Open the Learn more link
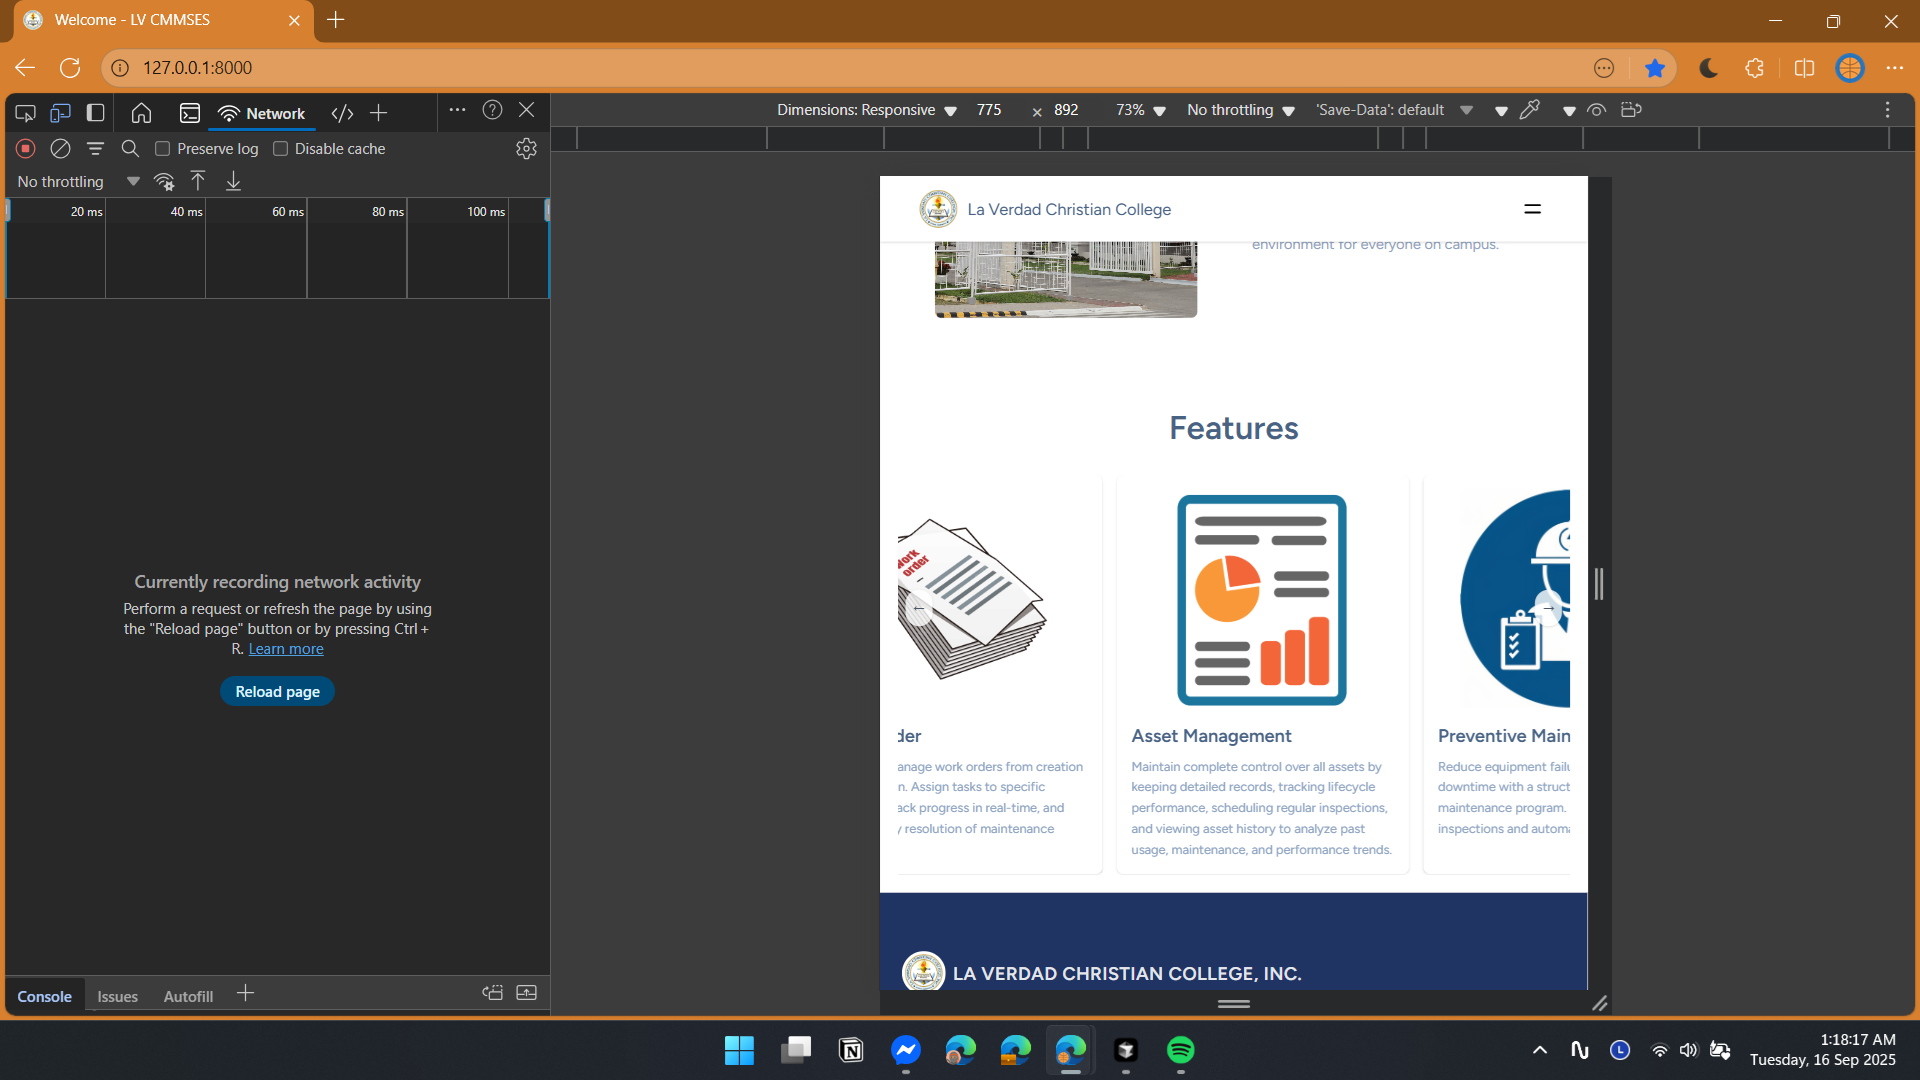The image size is (1920, 1080). [286, 649]
